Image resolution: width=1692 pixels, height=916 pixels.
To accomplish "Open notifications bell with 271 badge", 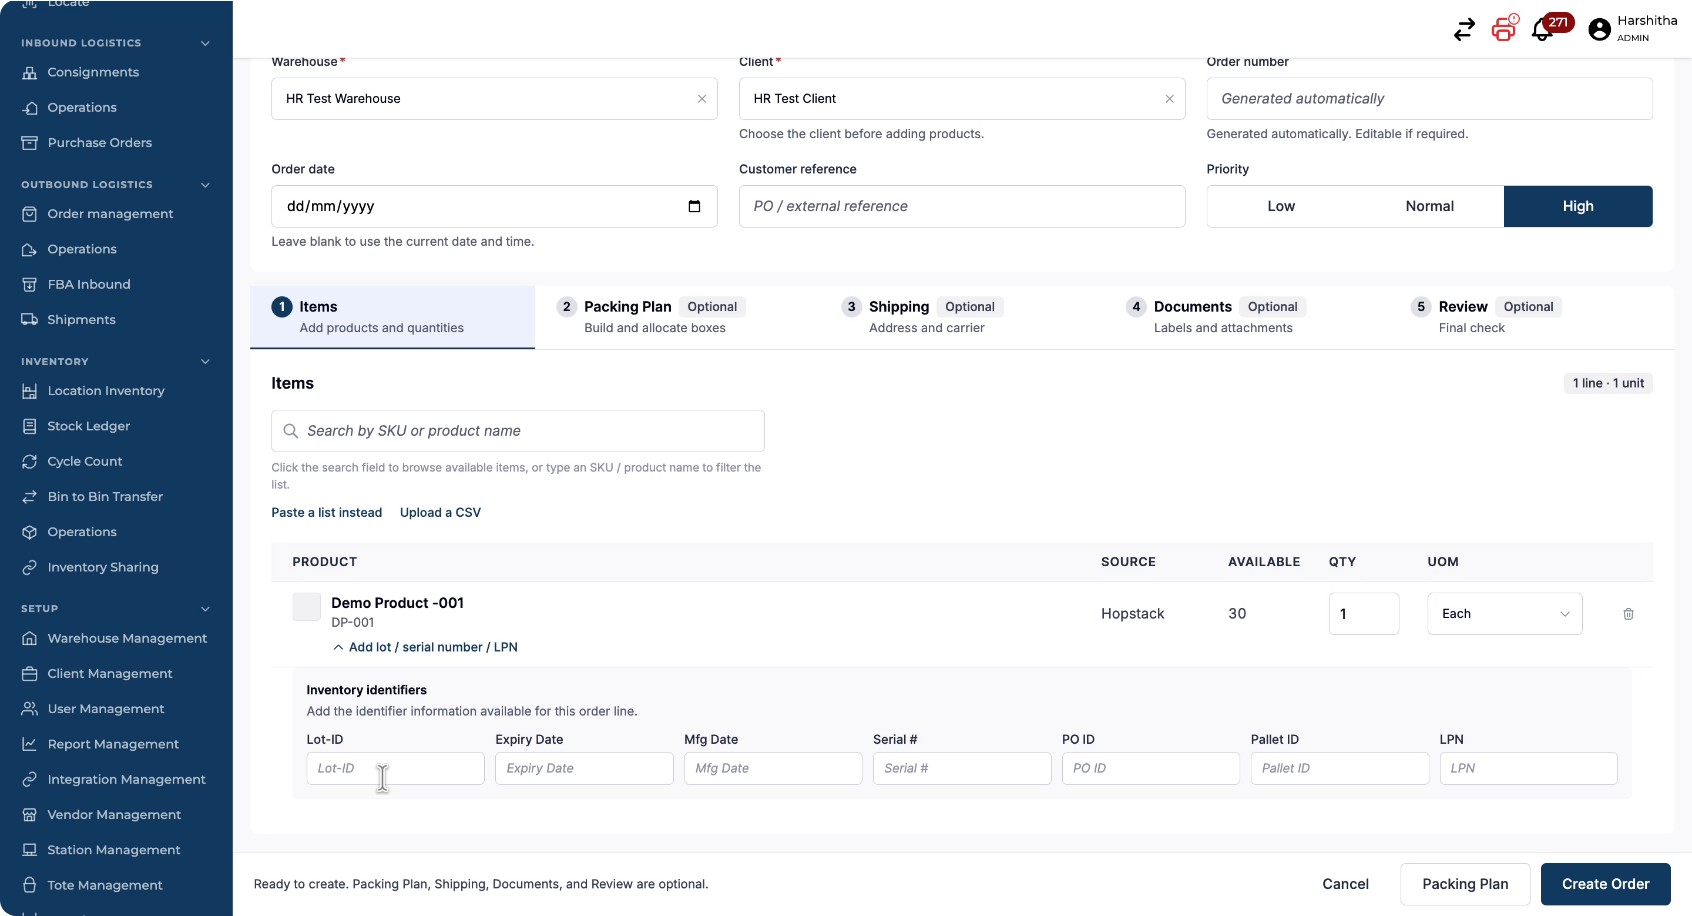I will pyautogui.click(x=1545, y=28).
